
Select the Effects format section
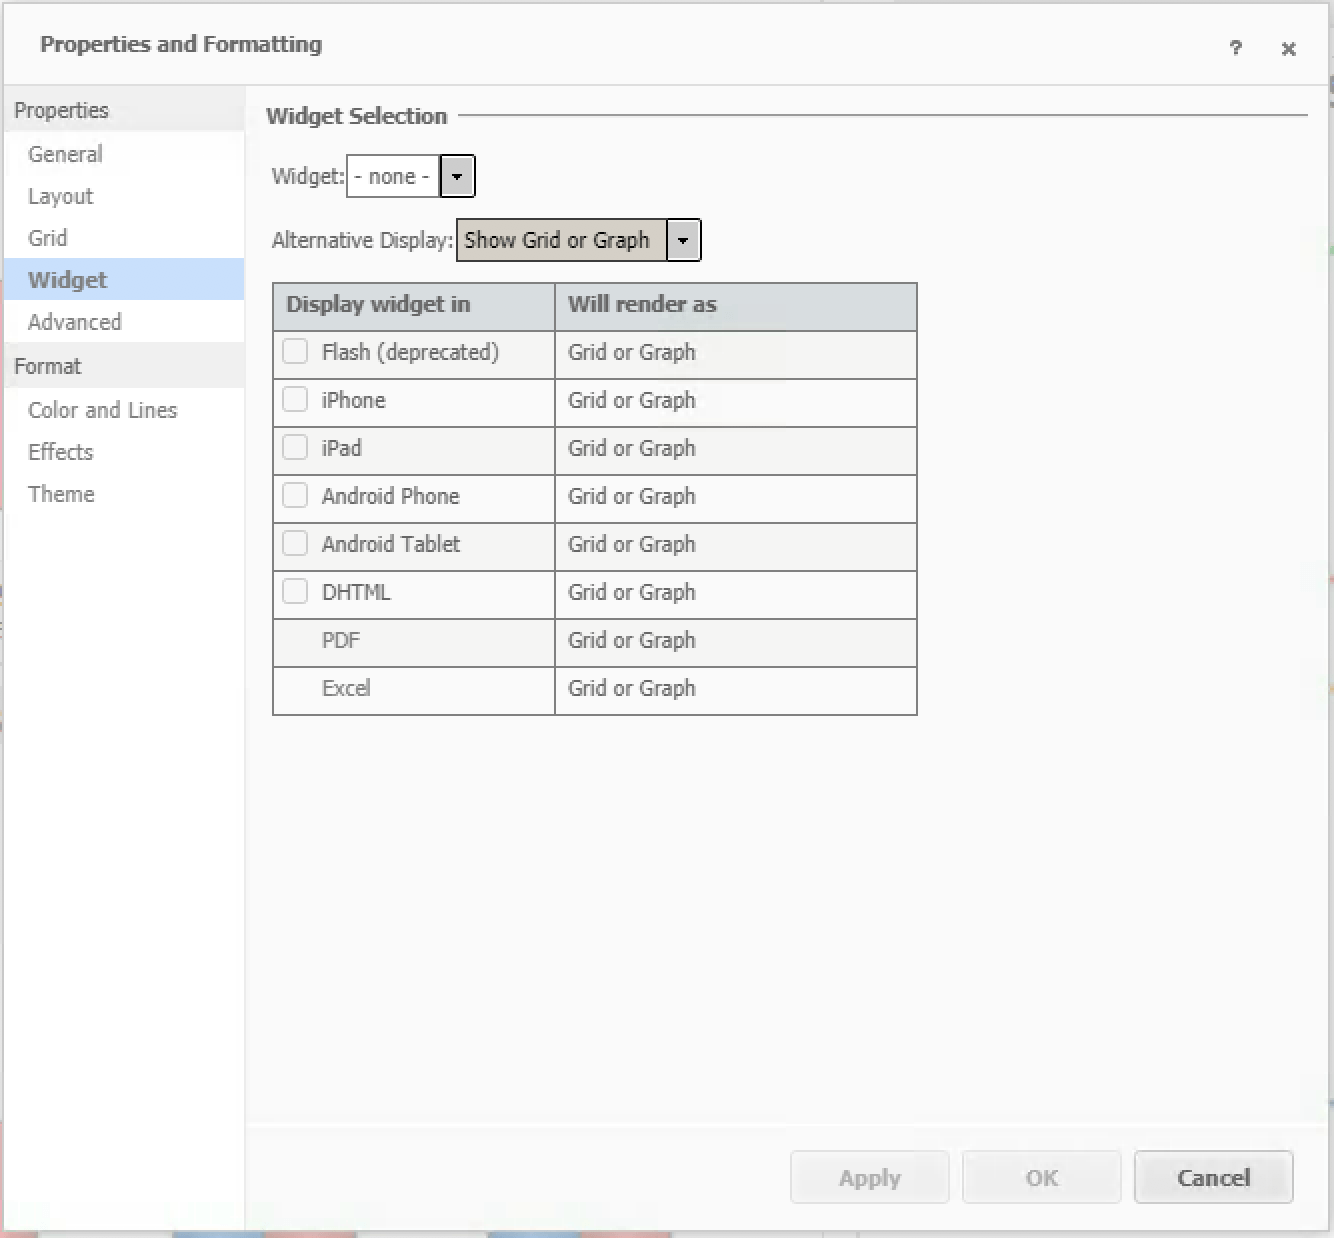[61, 453]
